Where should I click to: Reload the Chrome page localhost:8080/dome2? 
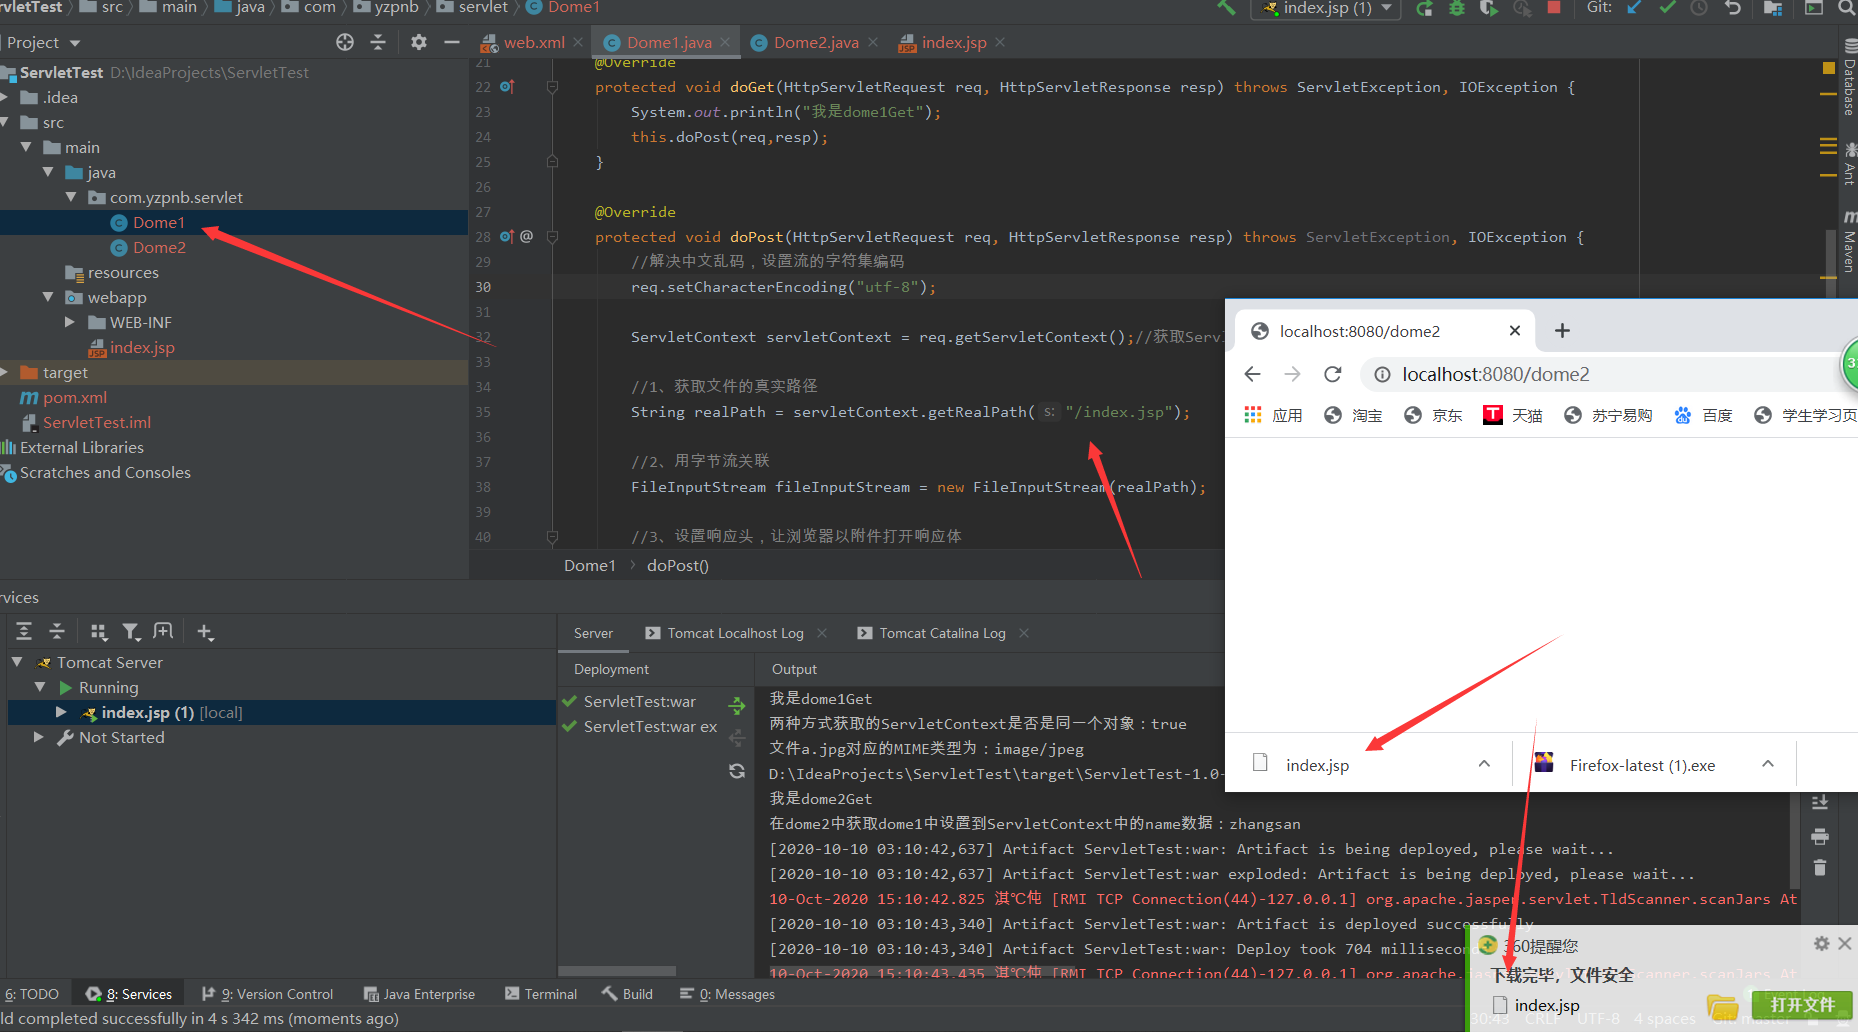(1332, 374)
